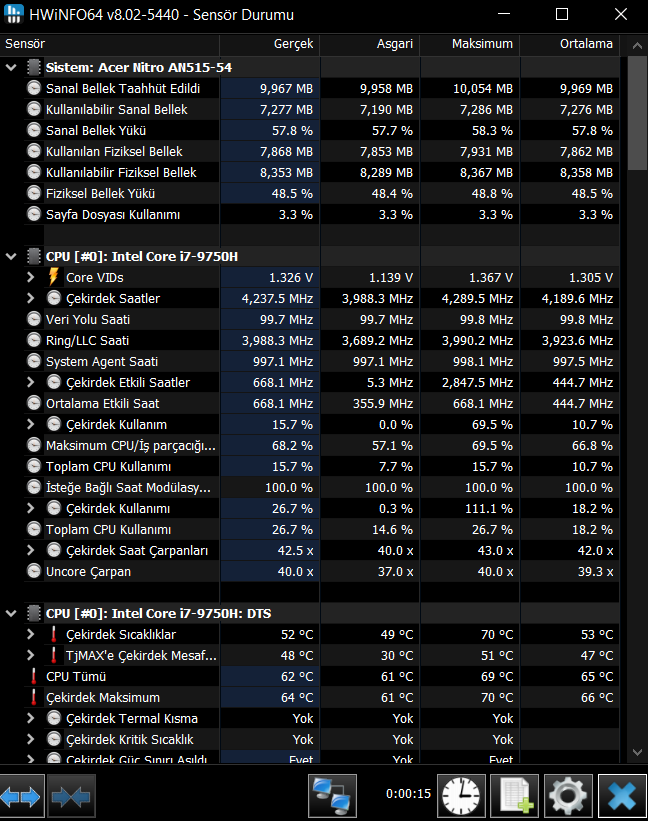Open sensor settings gear icon
This screenshot has width=648, height=821.
(568, 796)
